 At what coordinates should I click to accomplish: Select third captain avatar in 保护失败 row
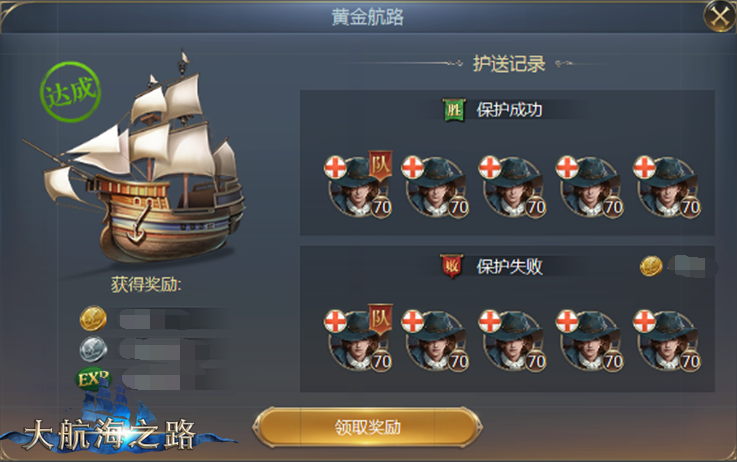[512, 341]
